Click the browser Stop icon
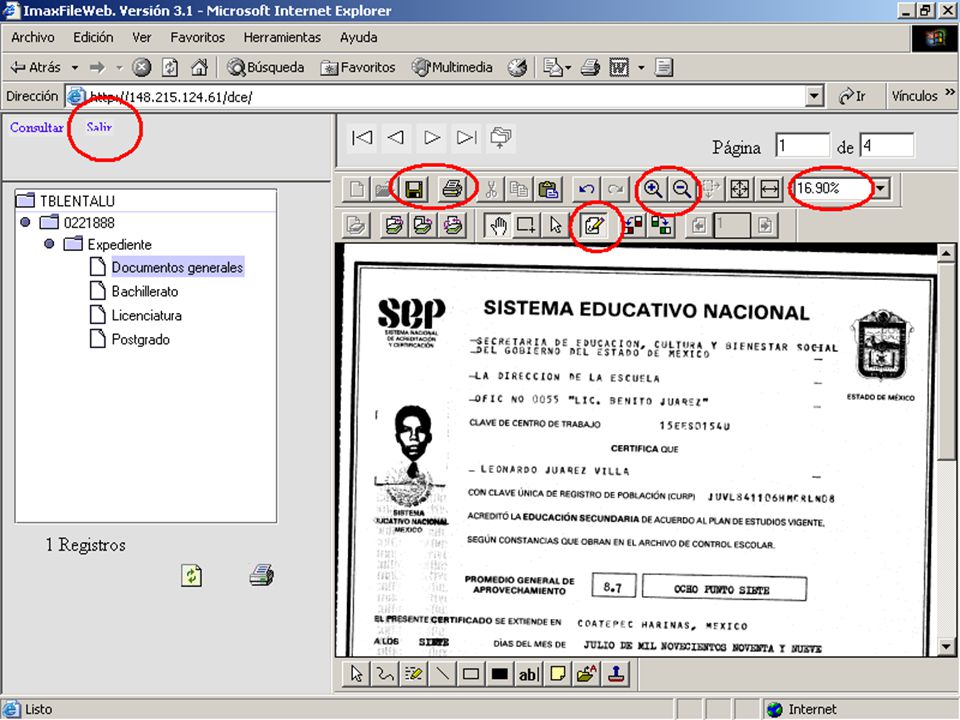This screenshot has height=720, width=960. pyautogui.click(x=141, y=67)
